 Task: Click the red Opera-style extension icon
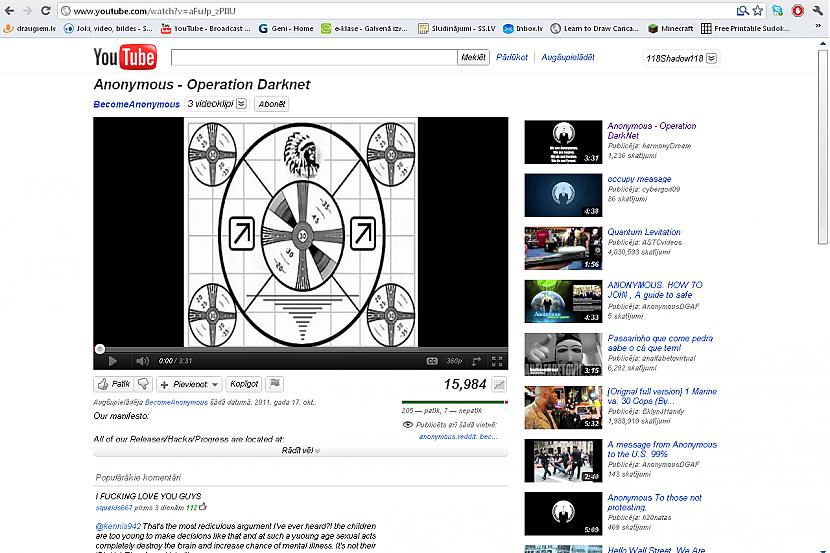[x=798, y=11]
